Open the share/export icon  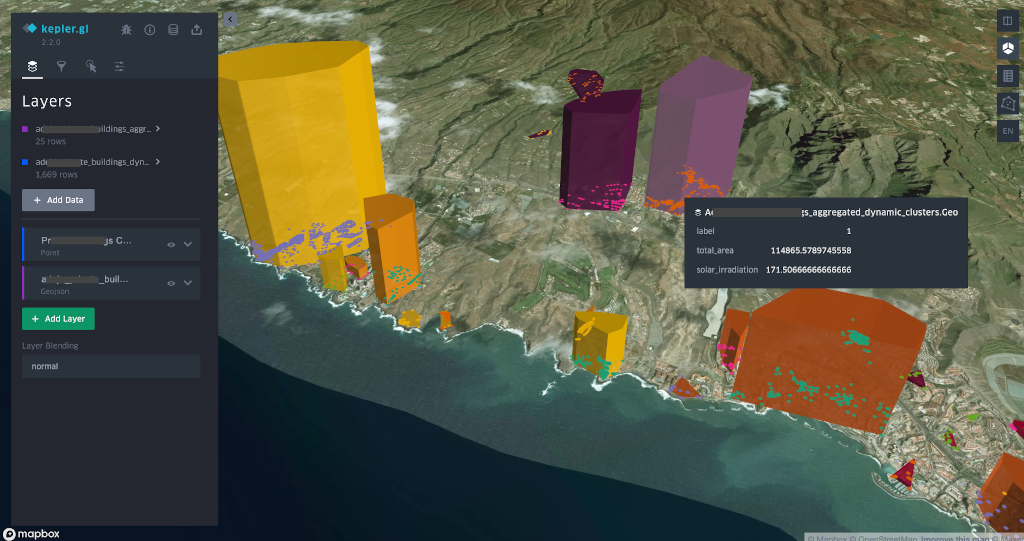coord(197,29)
